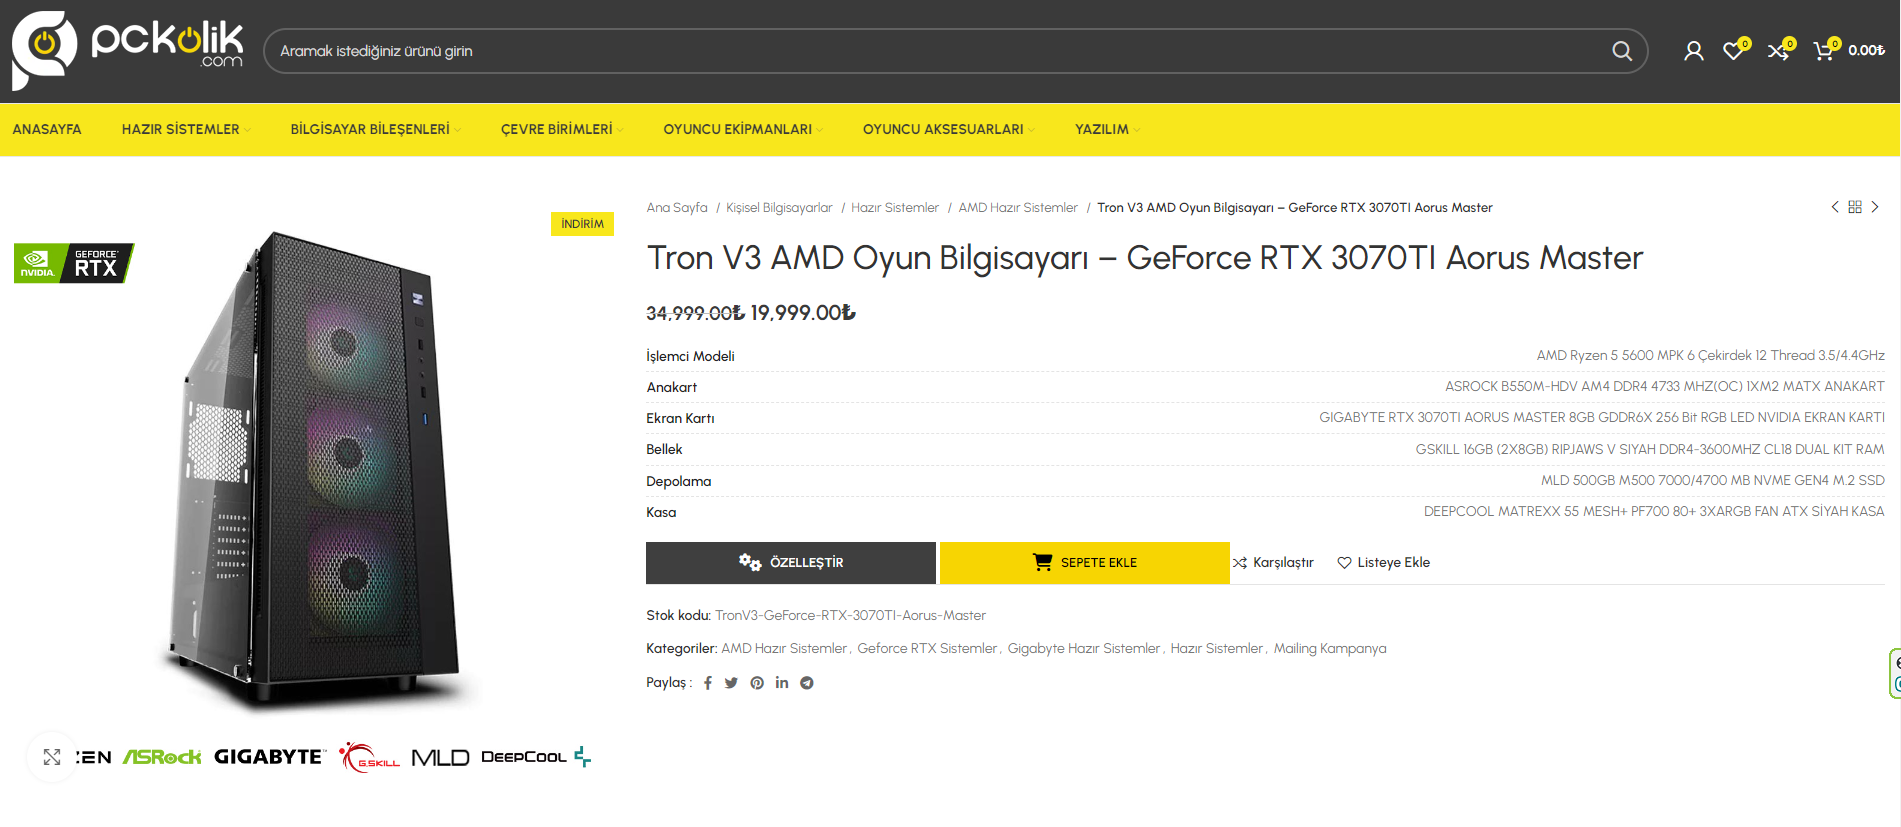Image resolution: width=1901 pixels, height=827 pixels.
Task: Open AMD Hazır Sistemler breadcrumb link
Action: (x=1018, y=208)
